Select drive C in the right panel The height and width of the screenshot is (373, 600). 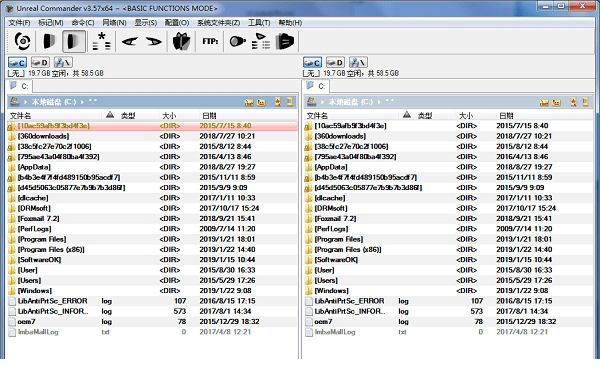click(312, 62)
